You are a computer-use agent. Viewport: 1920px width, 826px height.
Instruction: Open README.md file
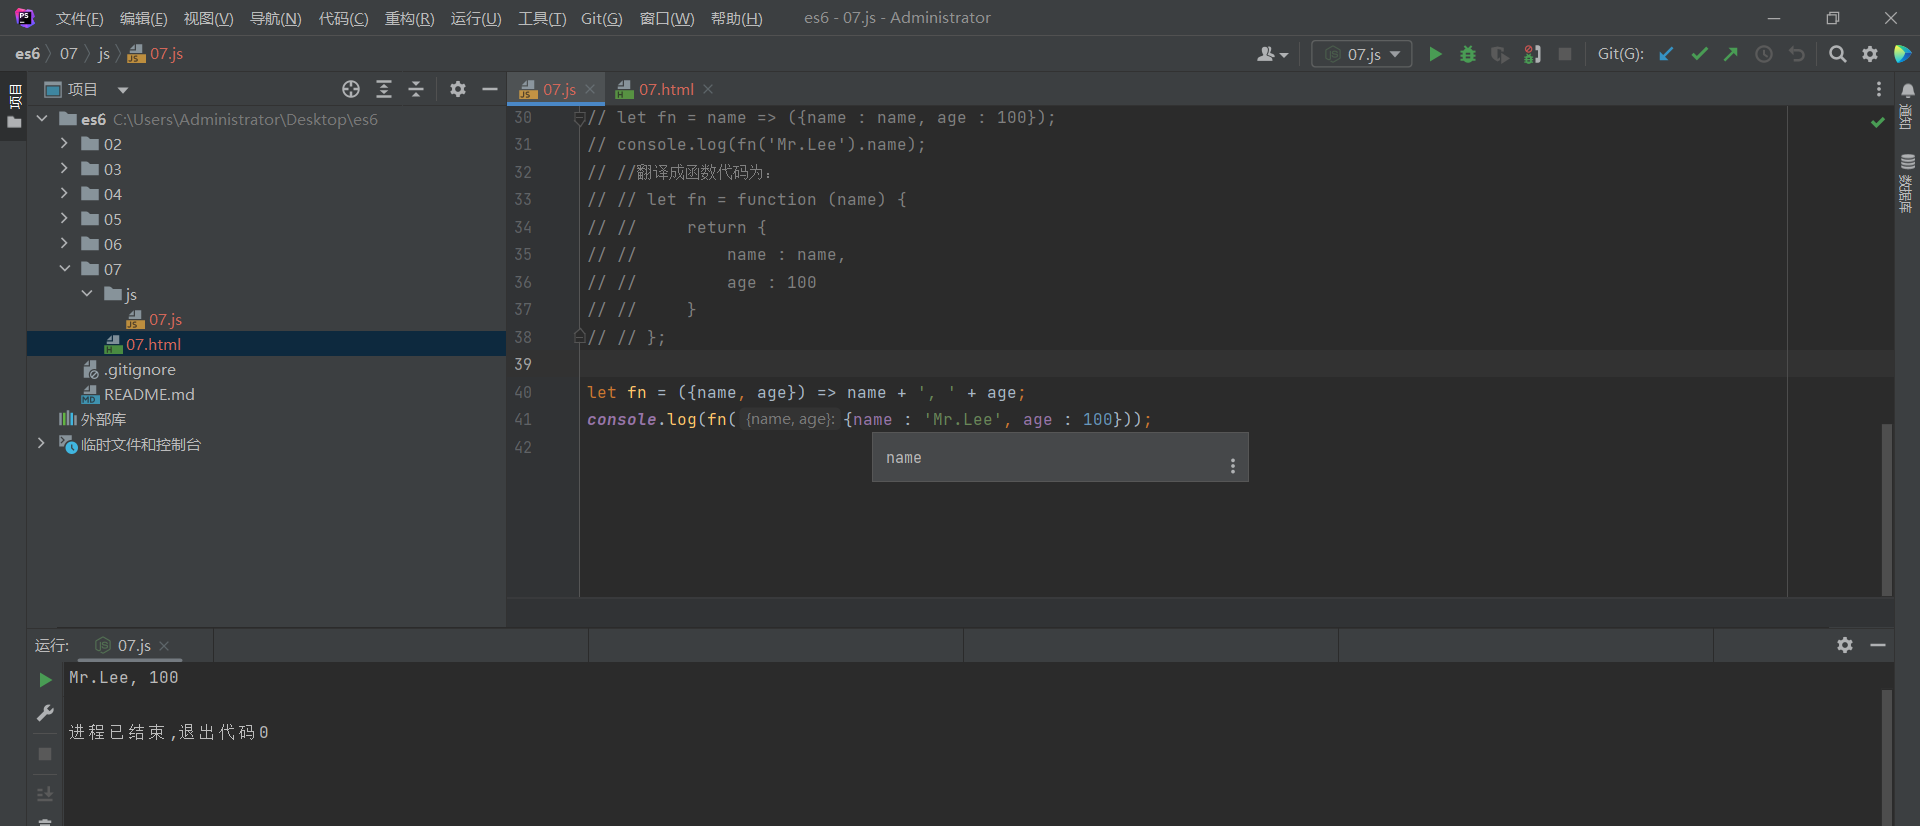[149, 394]
